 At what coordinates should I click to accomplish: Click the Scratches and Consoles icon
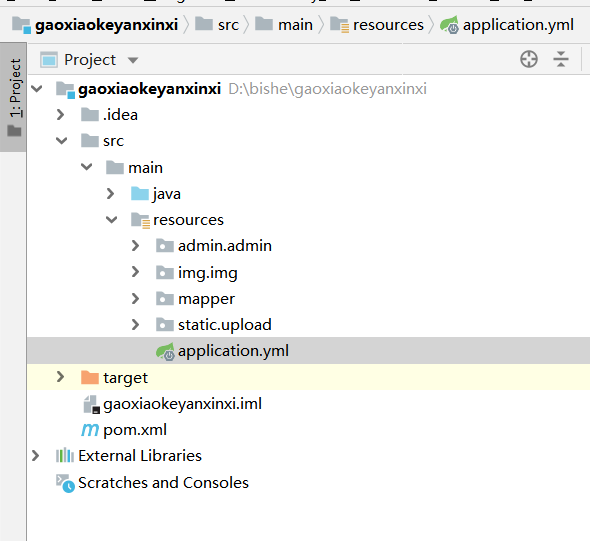point(65,483)
